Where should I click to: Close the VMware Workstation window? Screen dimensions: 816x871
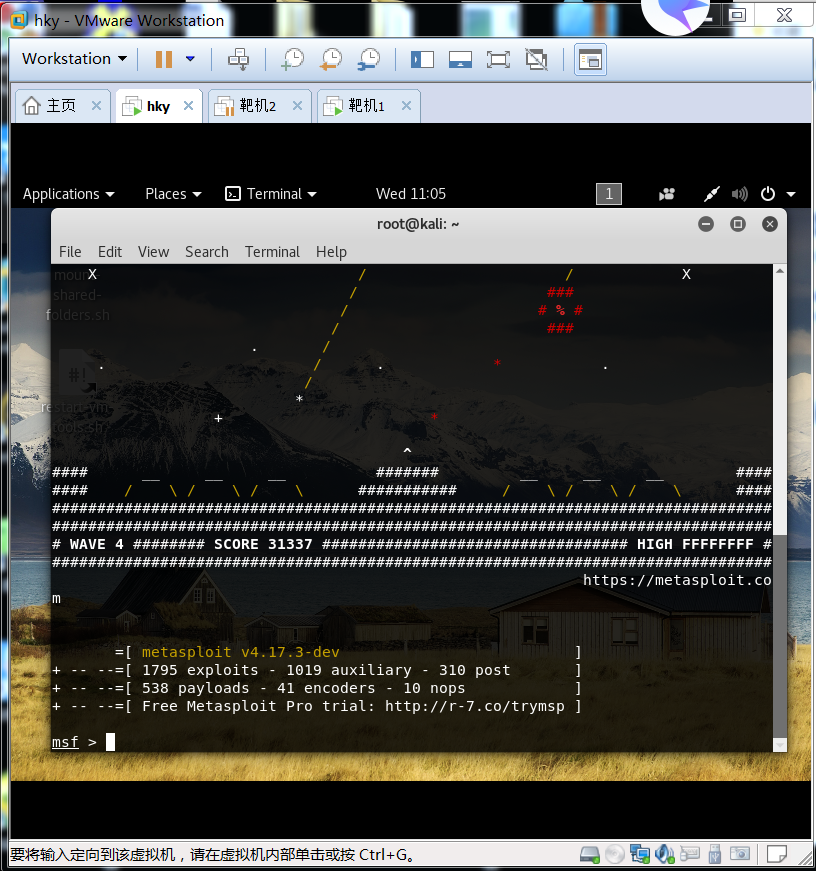pyautogui.click(x=784, y=15)
